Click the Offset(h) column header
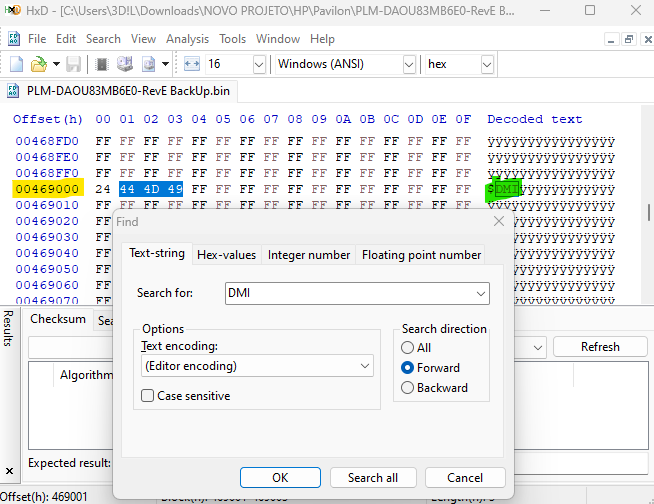 pos(48,119)
